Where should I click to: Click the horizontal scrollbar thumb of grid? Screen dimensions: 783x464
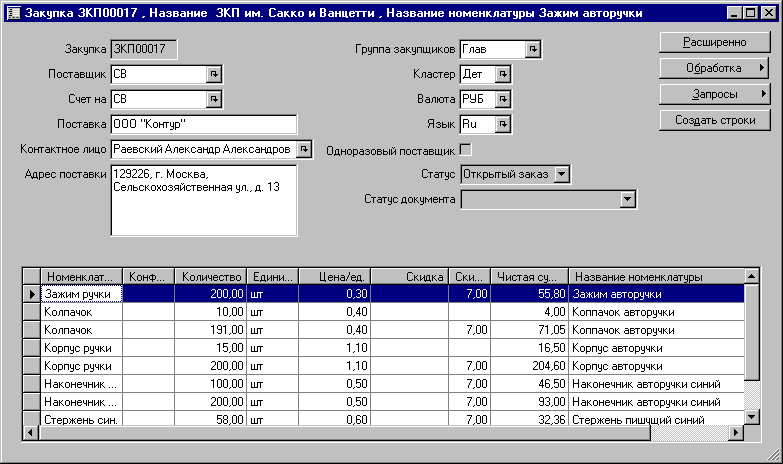[344, 433]
